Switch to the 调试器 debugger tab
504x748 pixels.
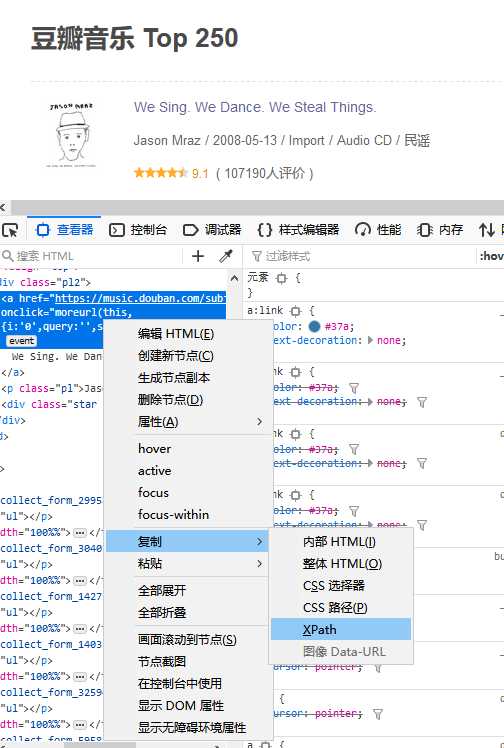[212, 230]
